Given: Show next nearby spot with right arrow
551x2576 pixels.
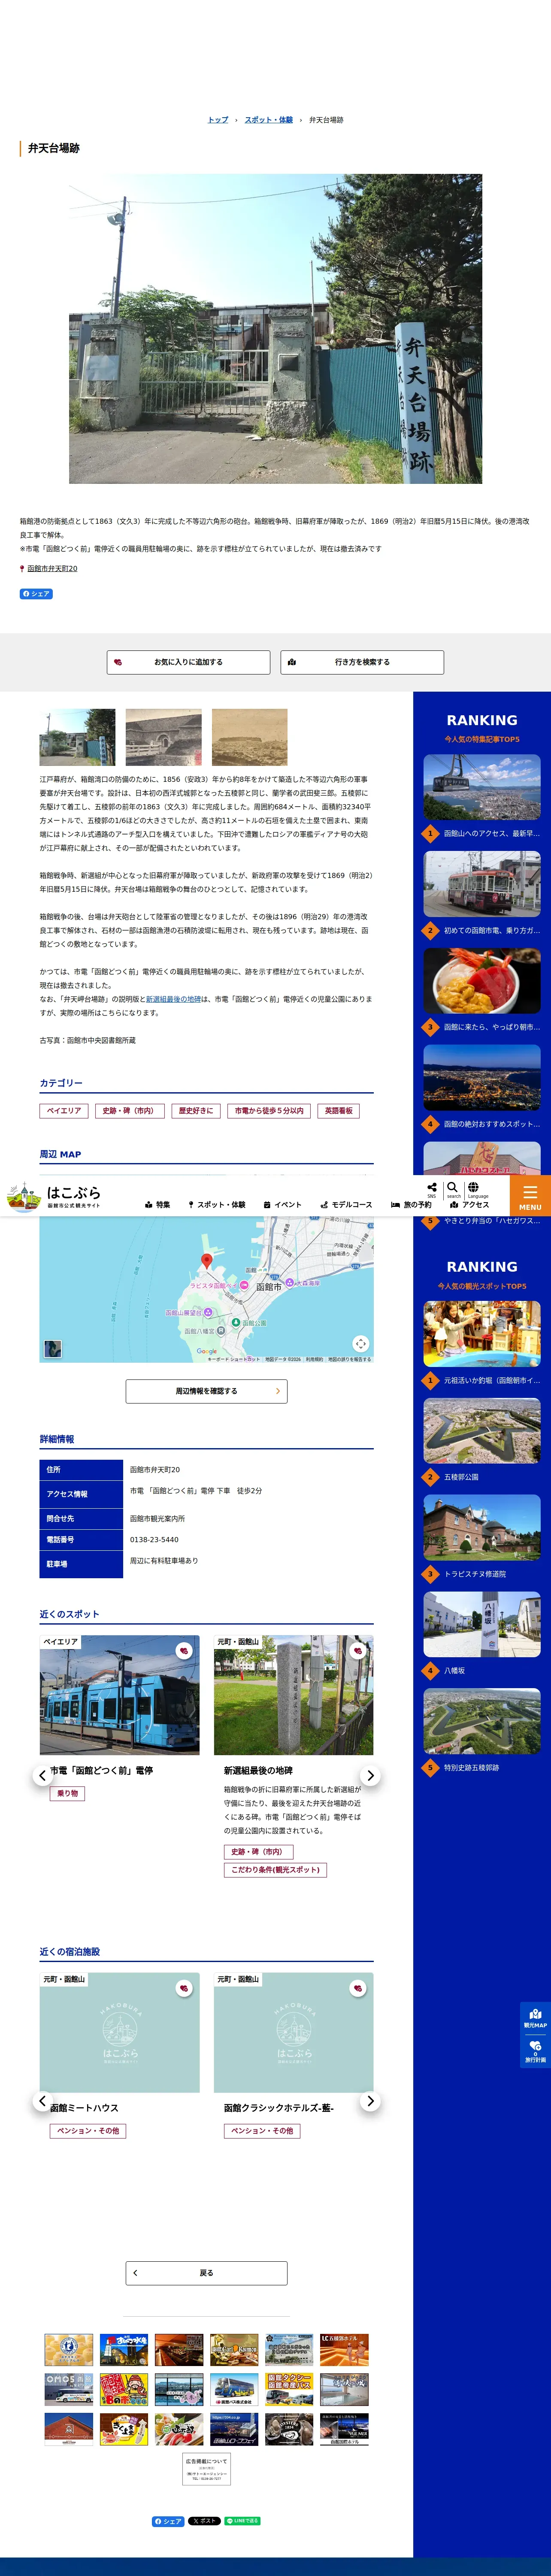Looking at the screenshot, I should coord(370,1775).
